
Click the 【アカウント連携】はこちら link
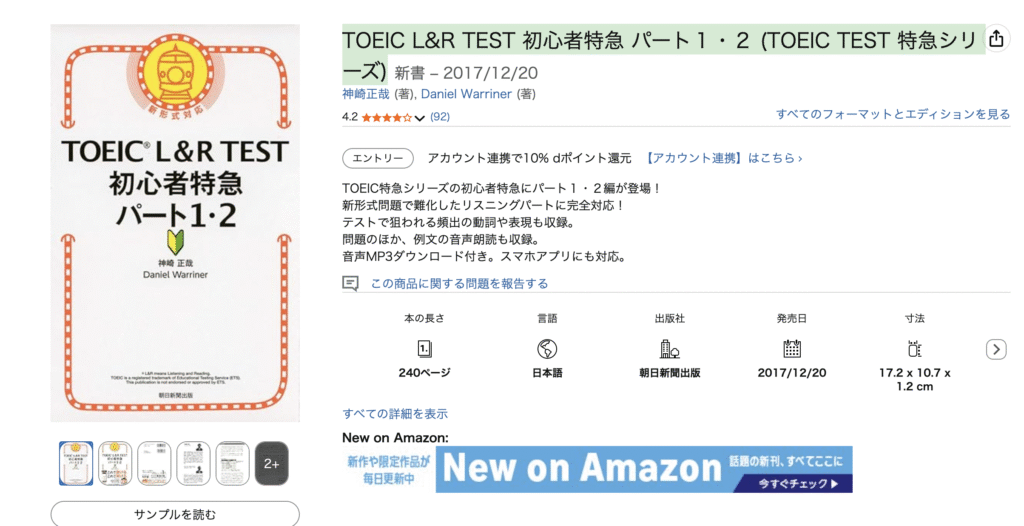[x=724, y=158]
